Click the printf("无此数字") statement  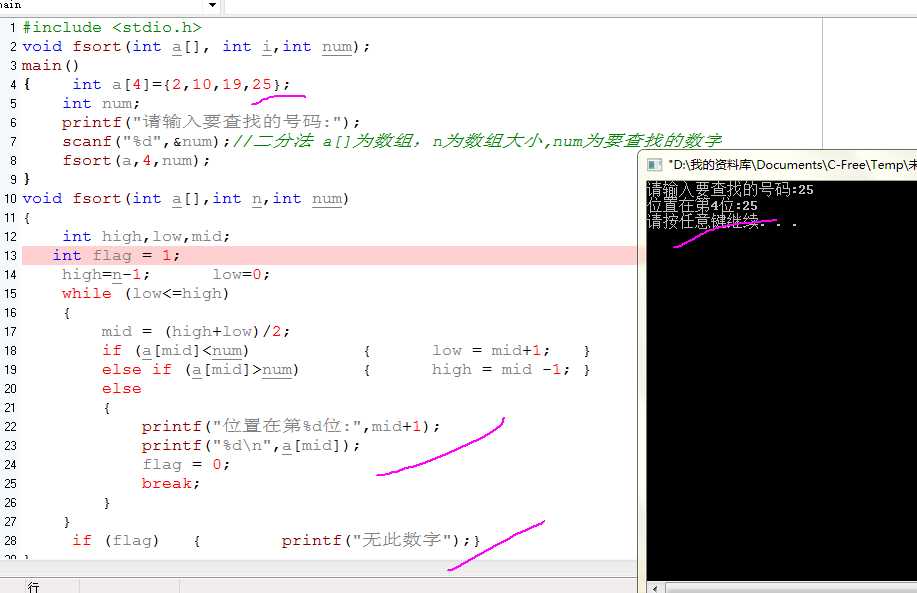(376, 540)
